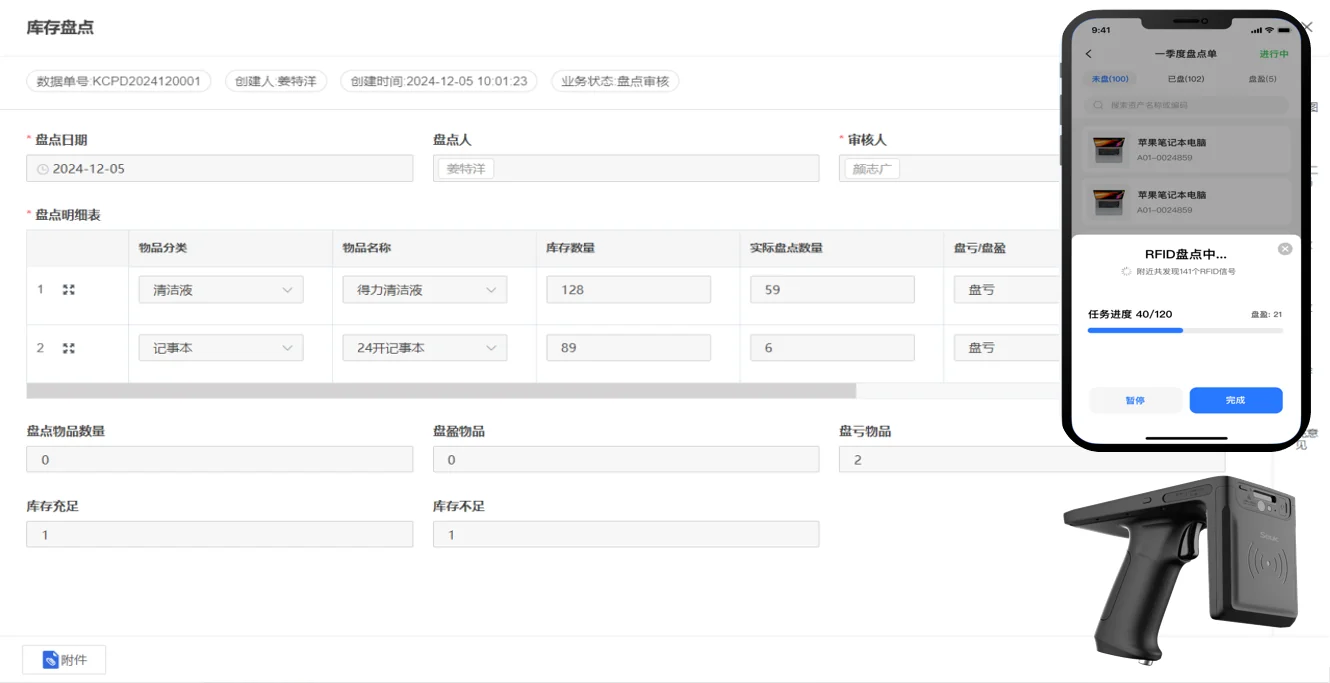Click first 苹果笔记本电脑 thumbnail on phone
The height and width of the screenshot is (683, 1330).
click(1109, 150)
